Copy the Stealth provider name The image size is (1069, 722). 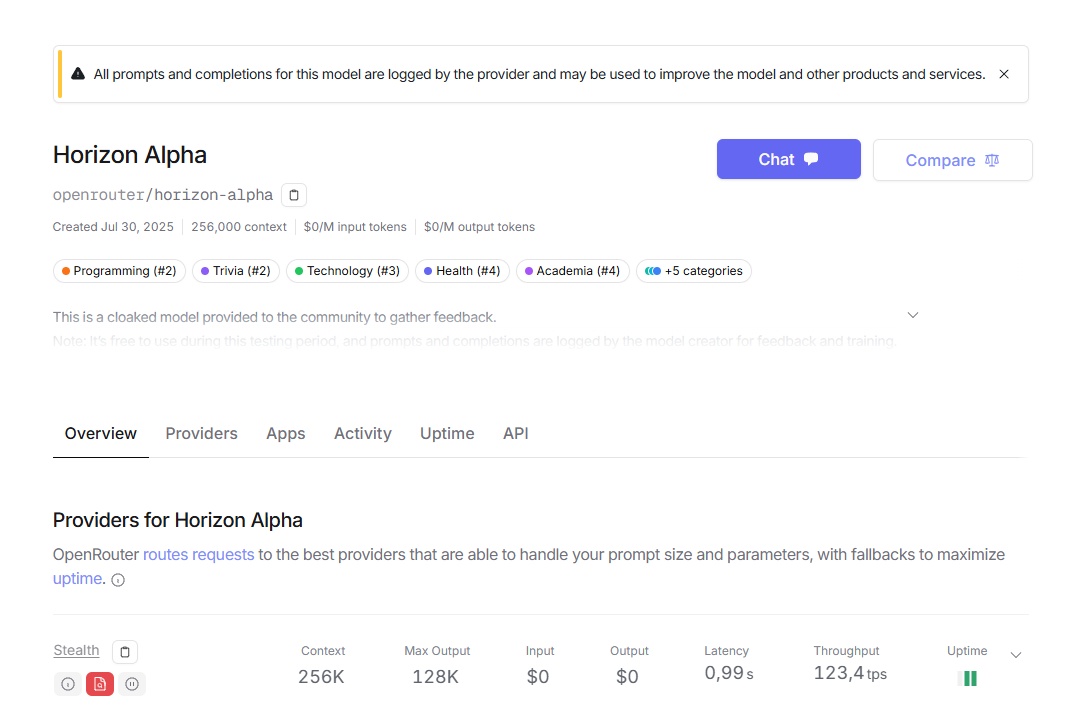point(125,652)
